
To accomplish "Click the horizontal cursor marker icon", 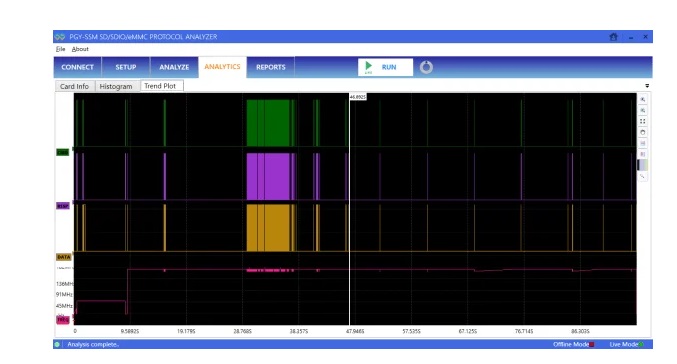I will (x=642, y=143).
